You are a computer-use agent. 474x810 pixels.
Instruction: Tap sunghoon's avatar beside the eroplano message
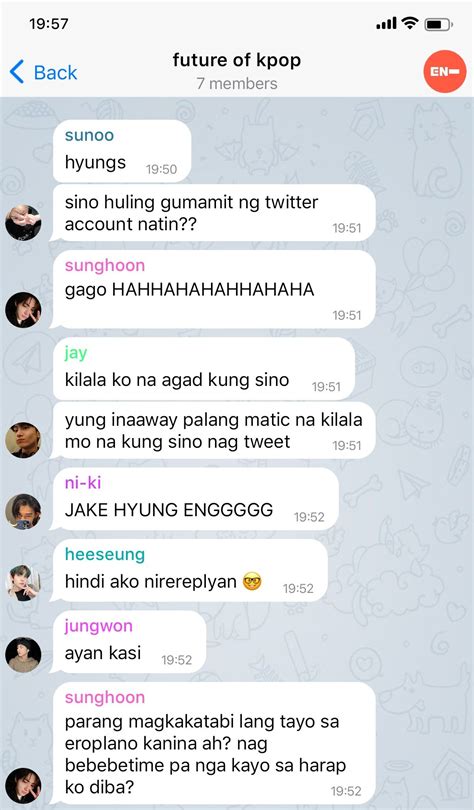tap(23, 785)
